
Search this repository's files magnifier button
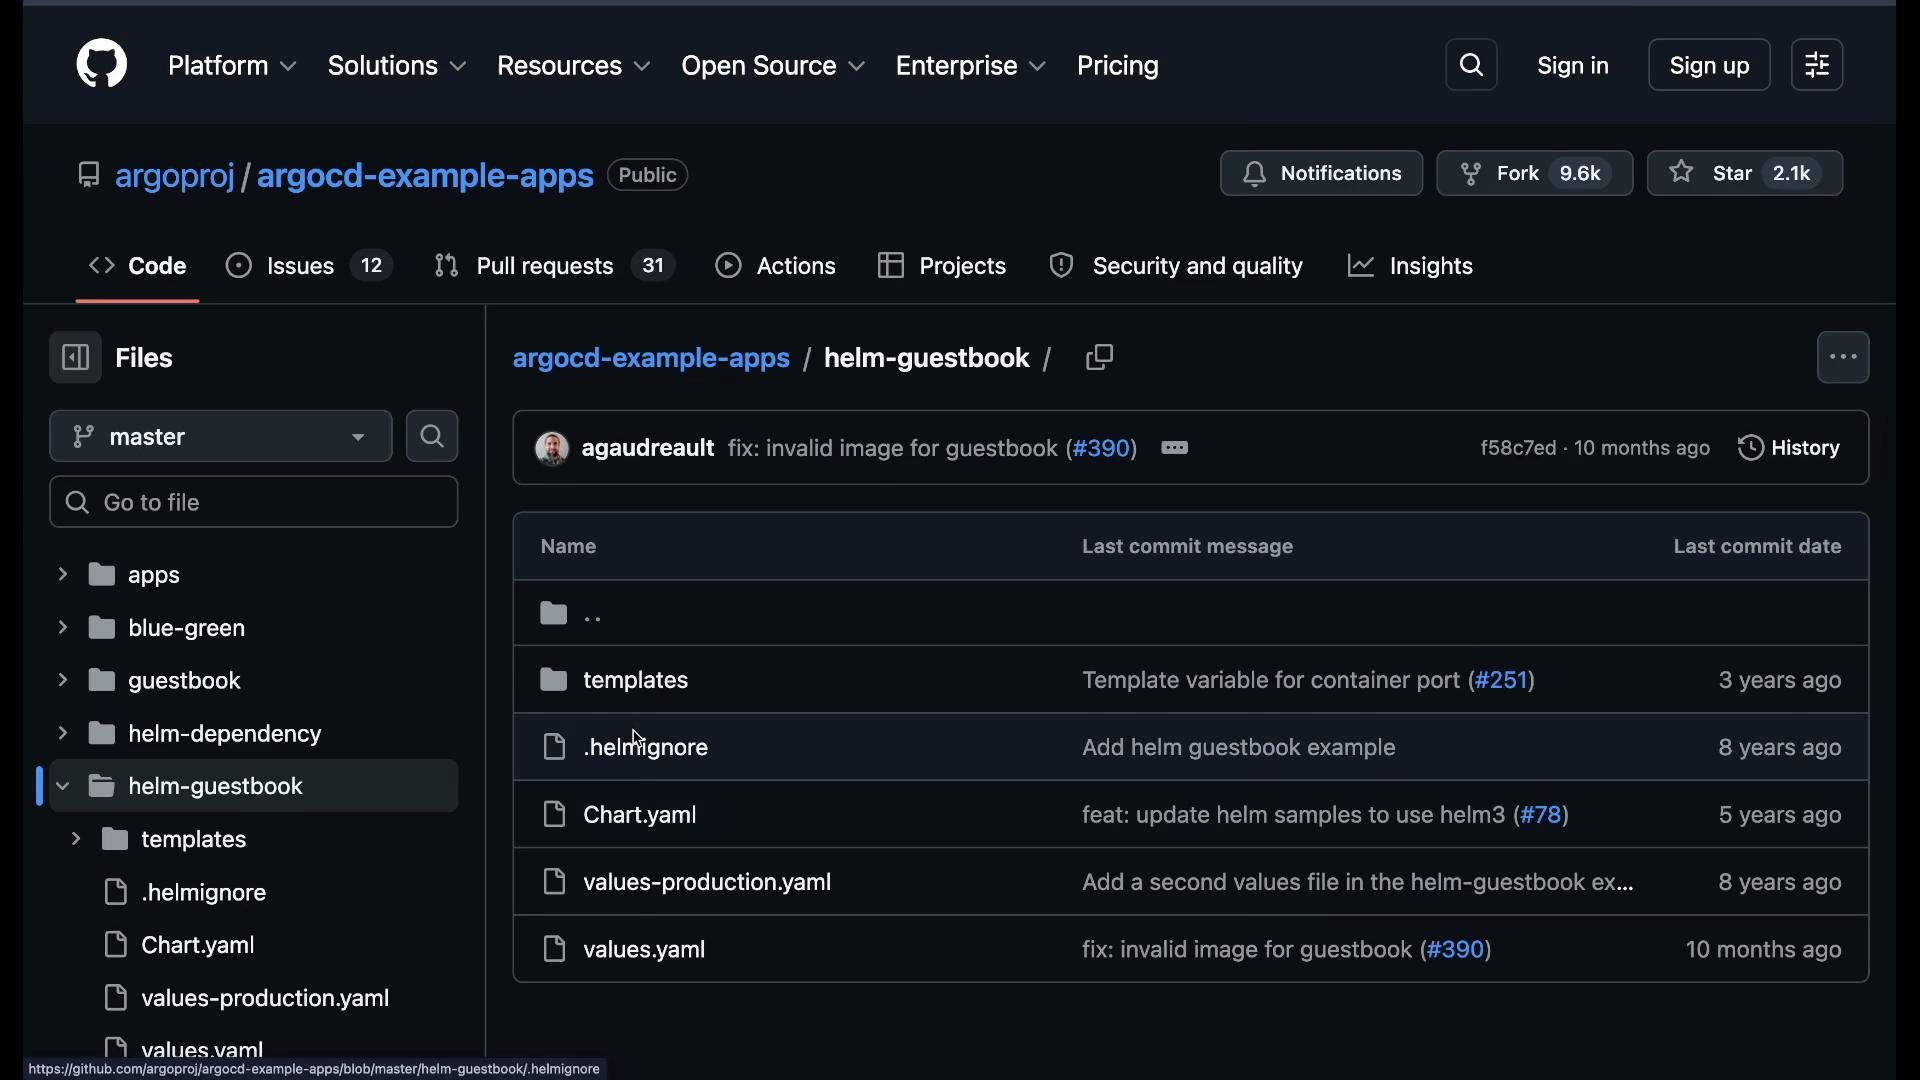point(432,437)
